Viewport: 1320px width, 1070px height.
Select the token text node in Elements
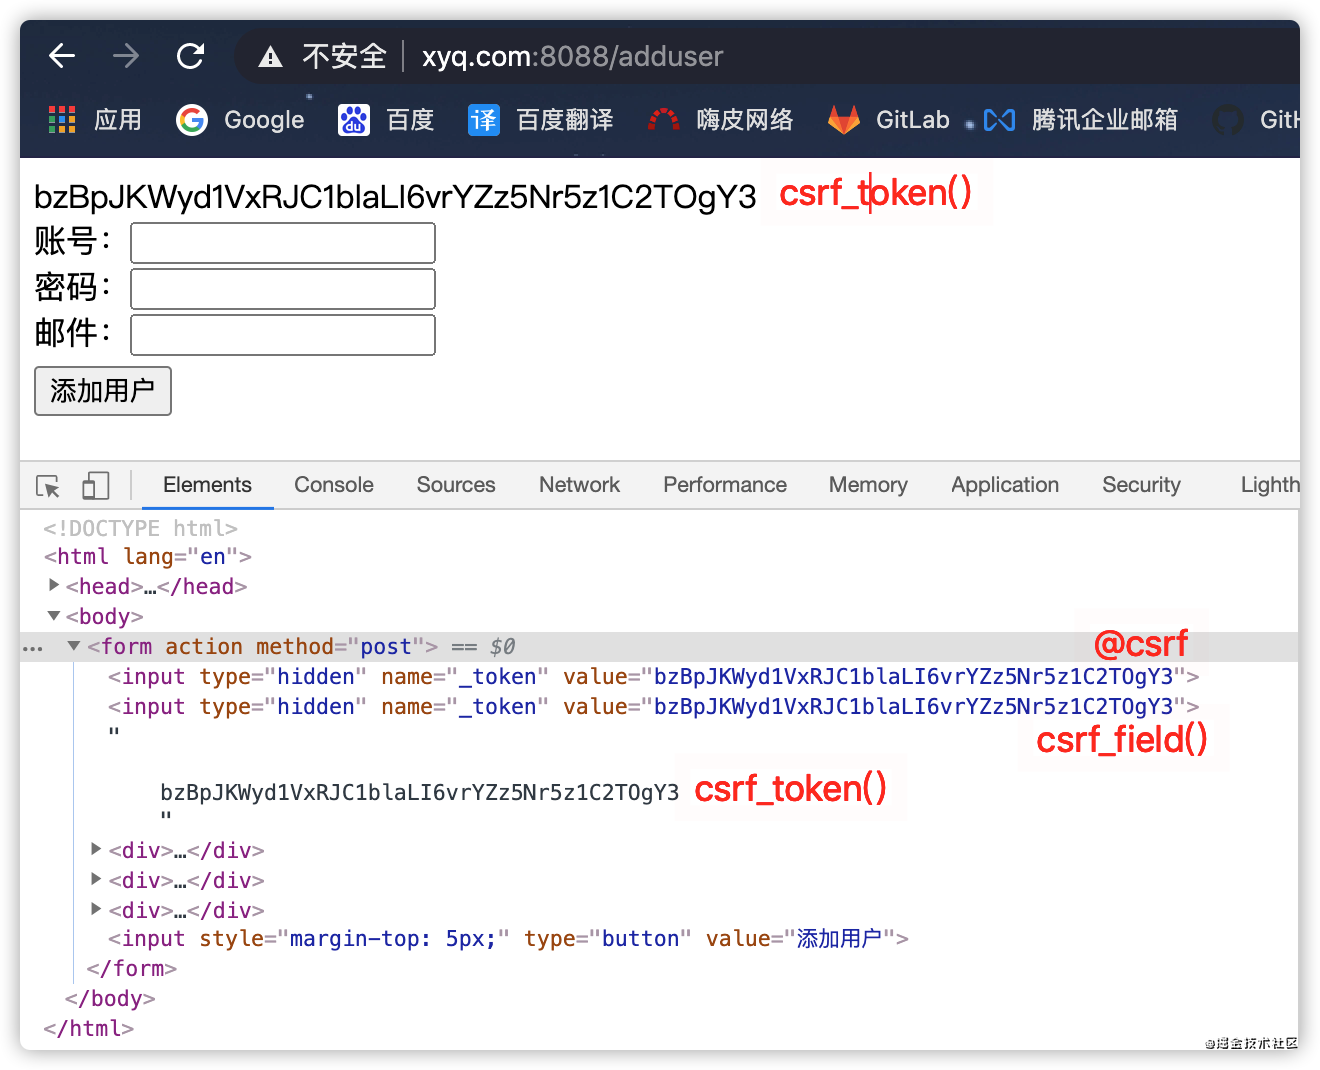click(x=419, y=793)
